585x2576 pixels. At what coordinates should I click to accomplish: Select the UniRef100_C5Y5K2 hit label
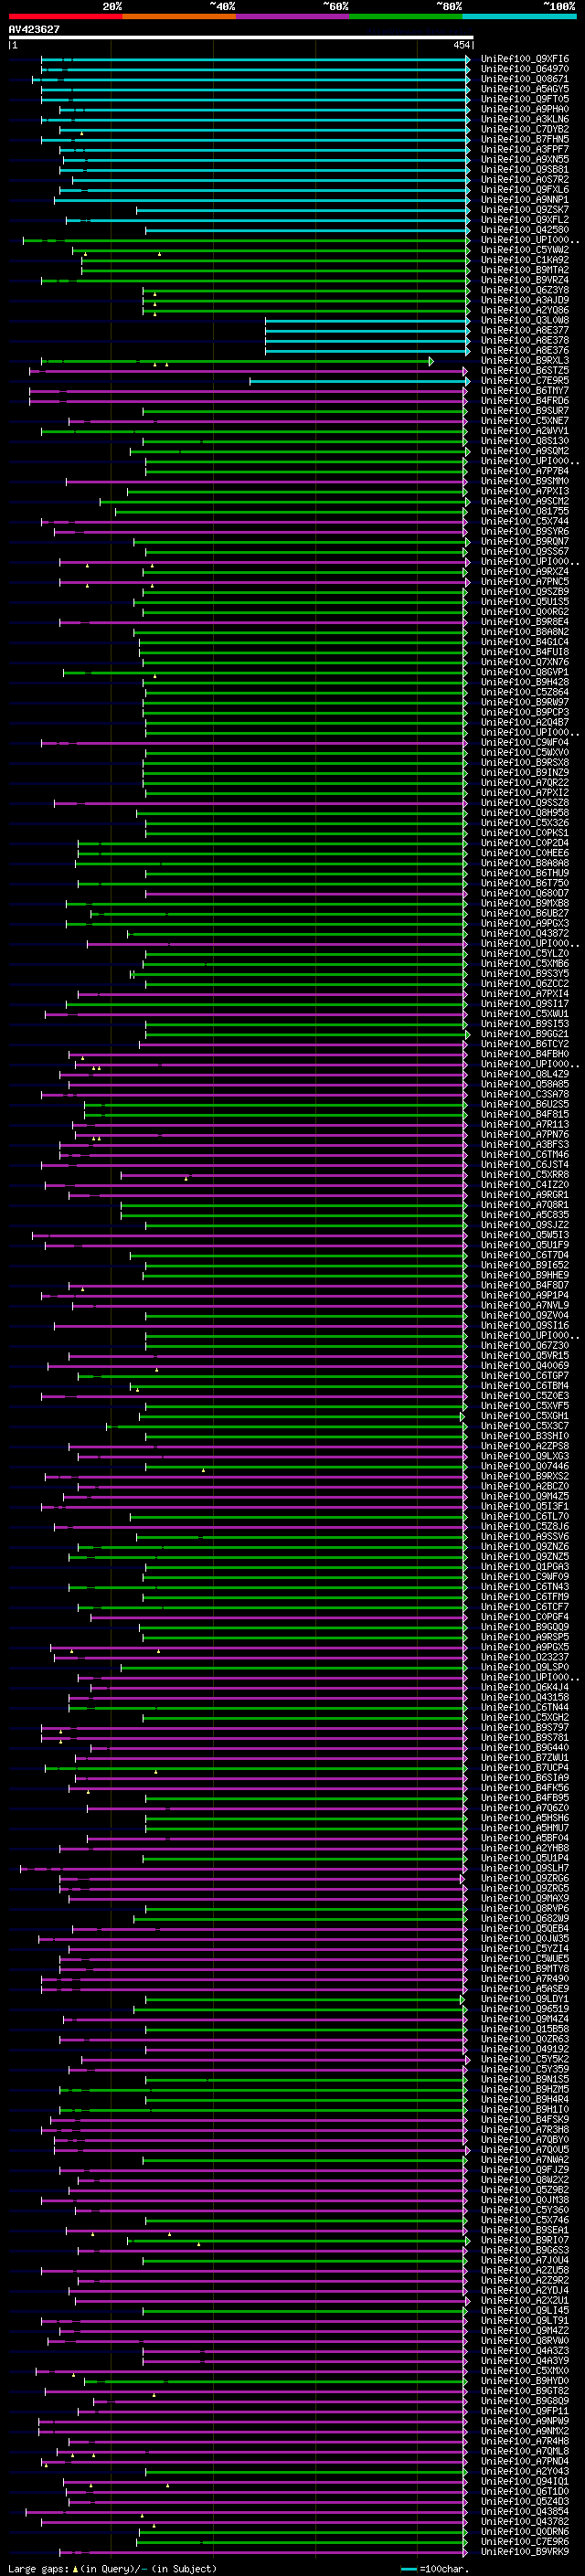tap(525, 2059)
